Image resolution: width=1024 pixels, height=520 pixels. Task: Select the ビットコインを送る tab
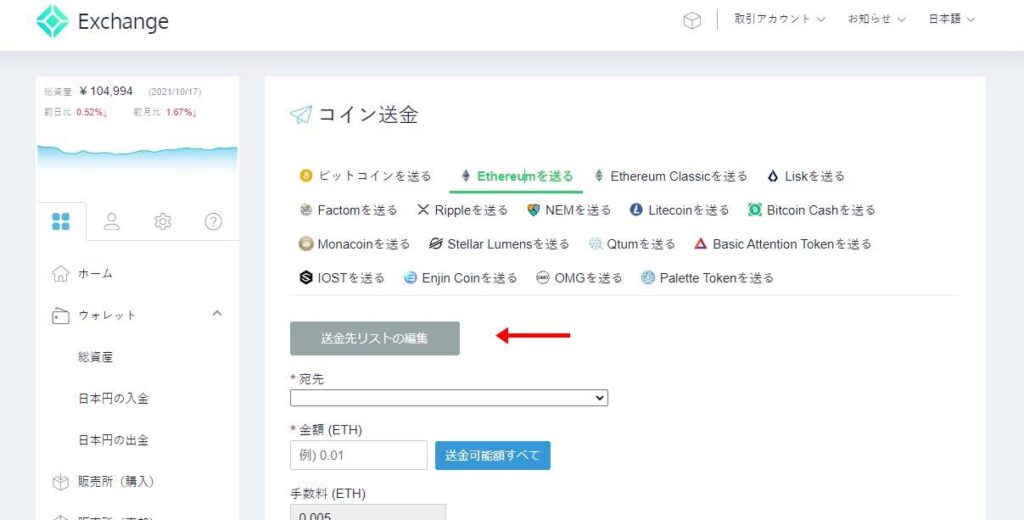pyautogui.click(x=366, y=176)
